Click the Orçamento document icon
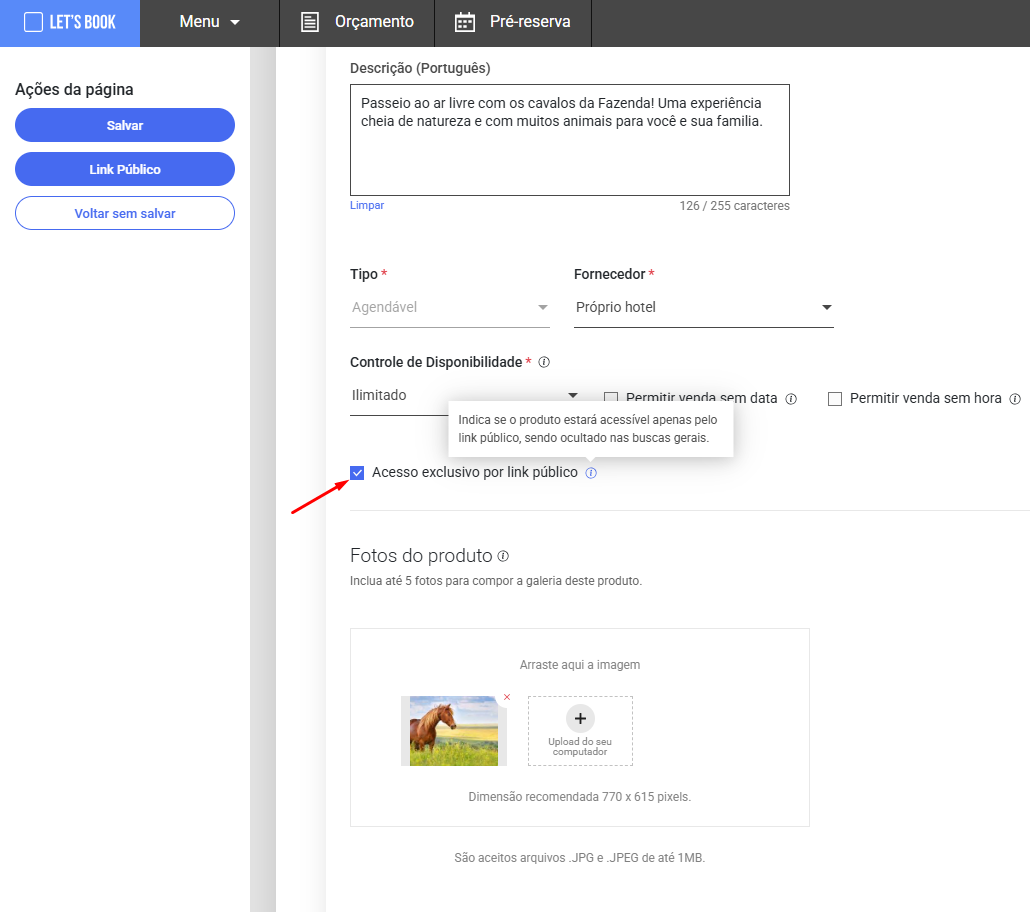 pos(311,22)
